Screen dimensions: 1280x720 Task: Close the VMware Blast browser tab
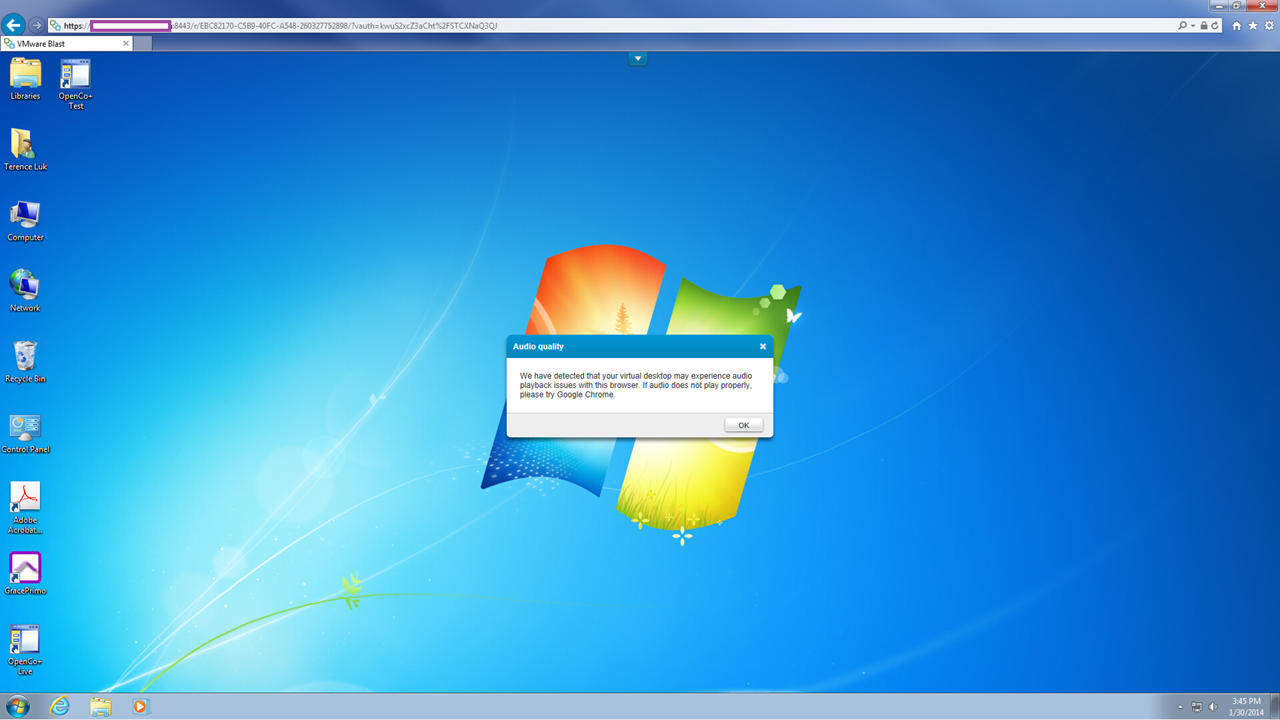tap(126, 44)
